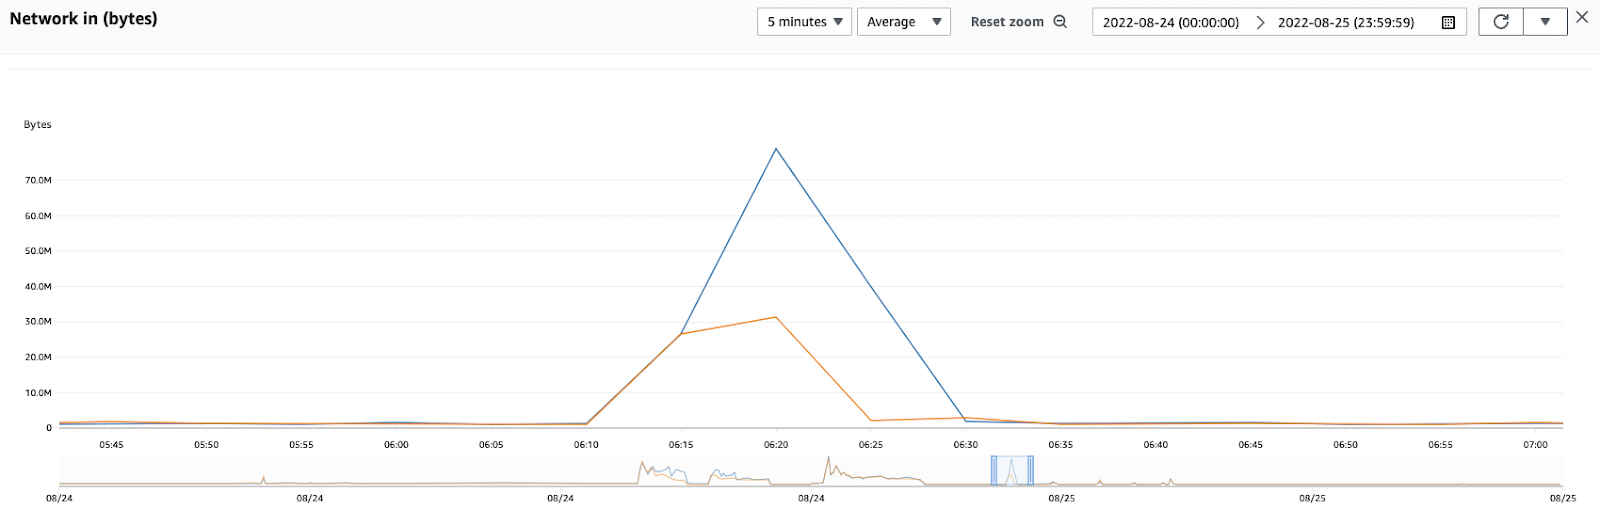Click the refresh graph icon
Image resolution: width=1600 pixels, height=509 pixels.
(x=1501, y=22)
